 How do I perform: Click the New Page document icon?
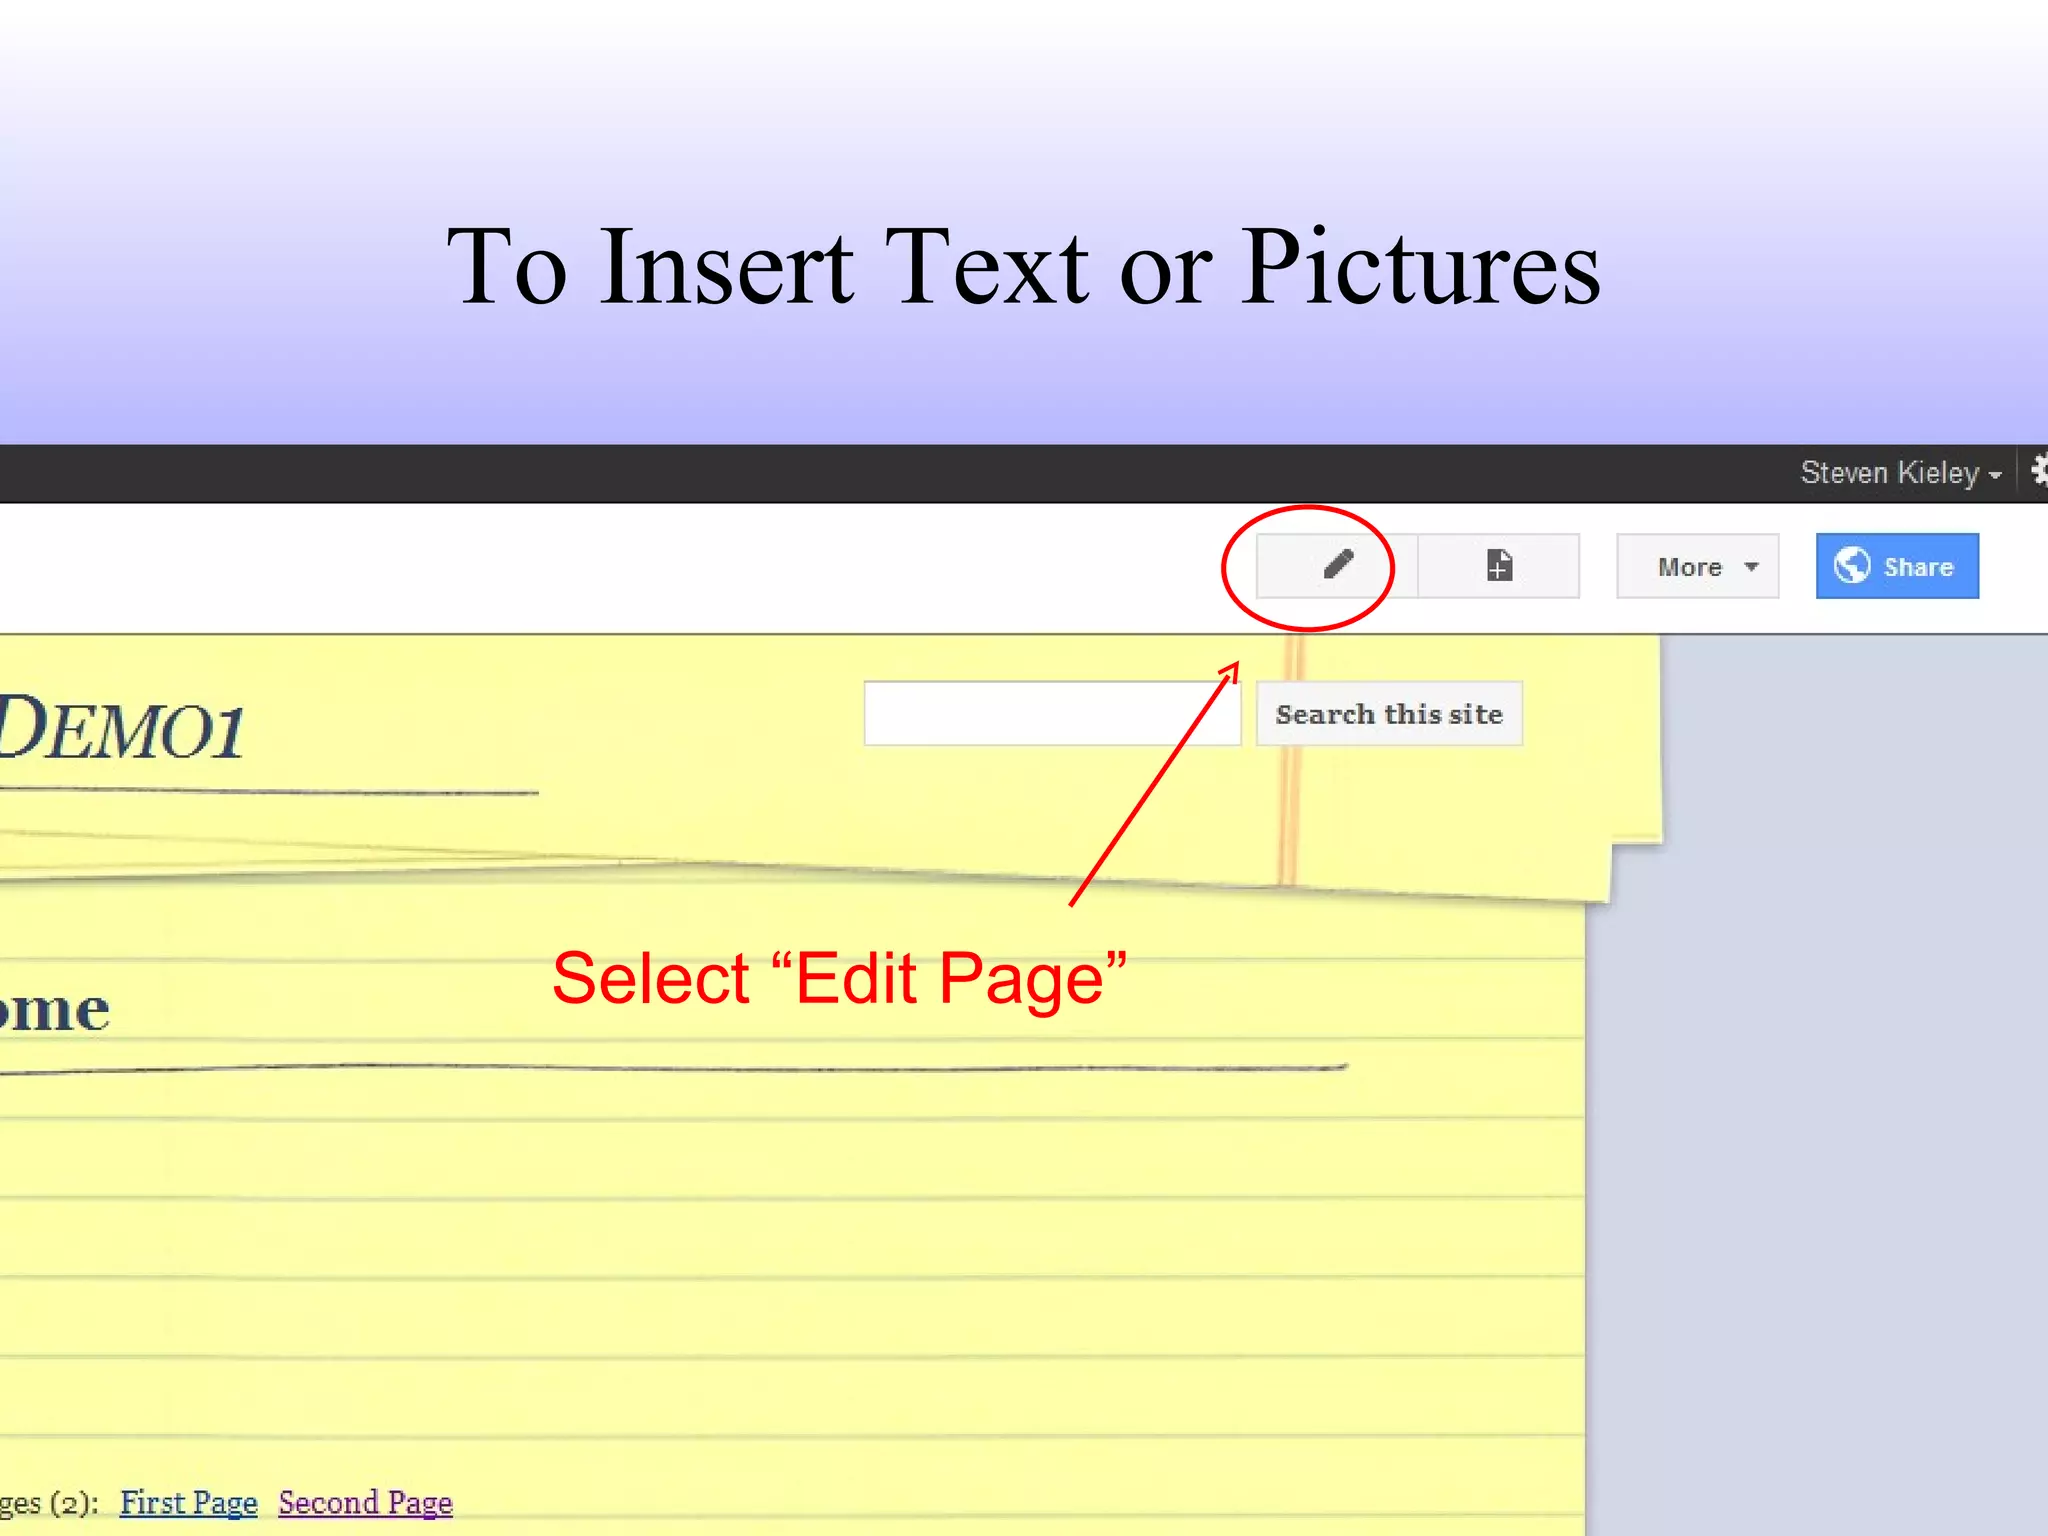pyautogui.click(x=1499, y=566)
